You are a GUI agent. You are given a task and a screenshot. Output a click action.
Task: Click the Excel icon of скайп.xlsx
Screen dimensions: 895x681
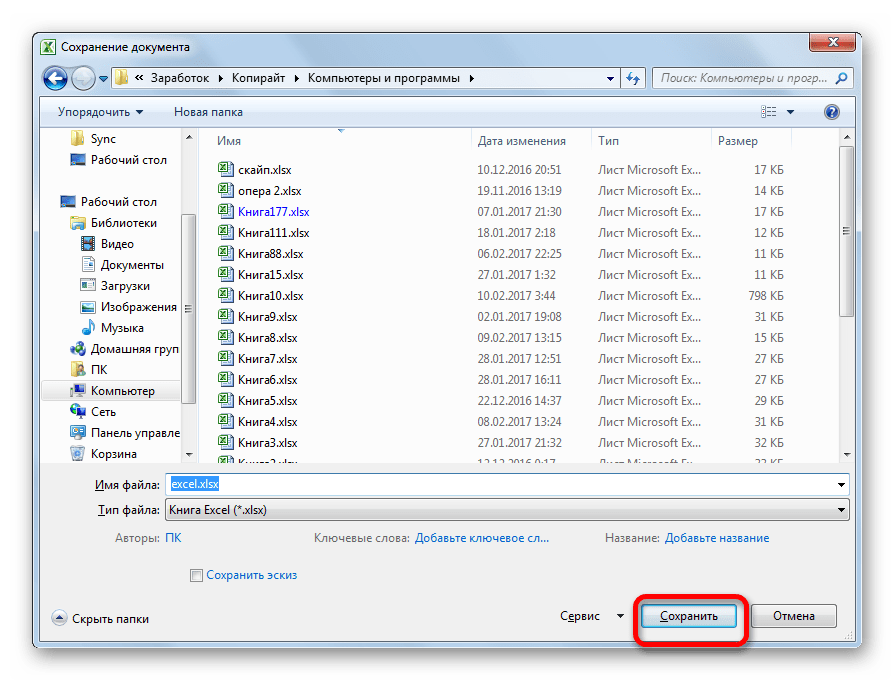coord(225,170)
